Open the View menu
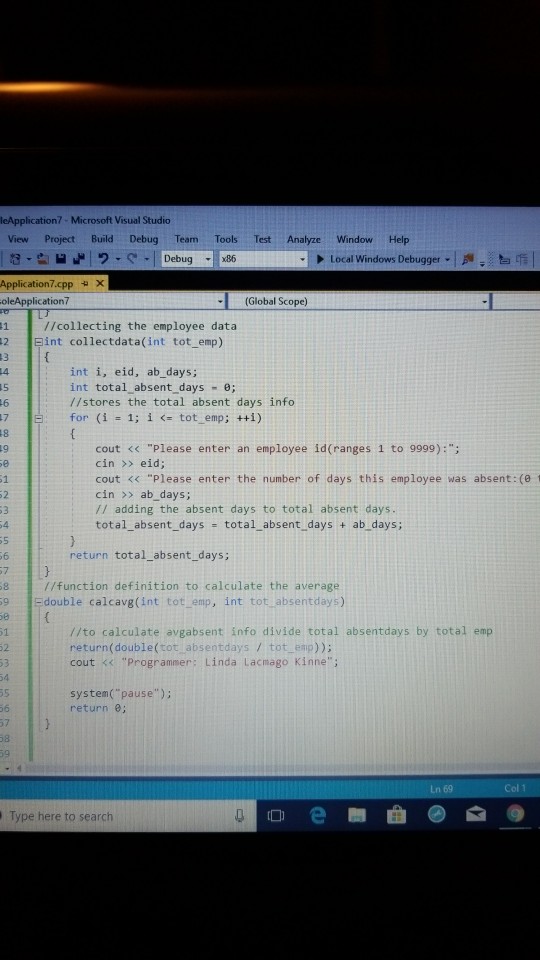This screenshot has height=960, width=540. (18, 239)
